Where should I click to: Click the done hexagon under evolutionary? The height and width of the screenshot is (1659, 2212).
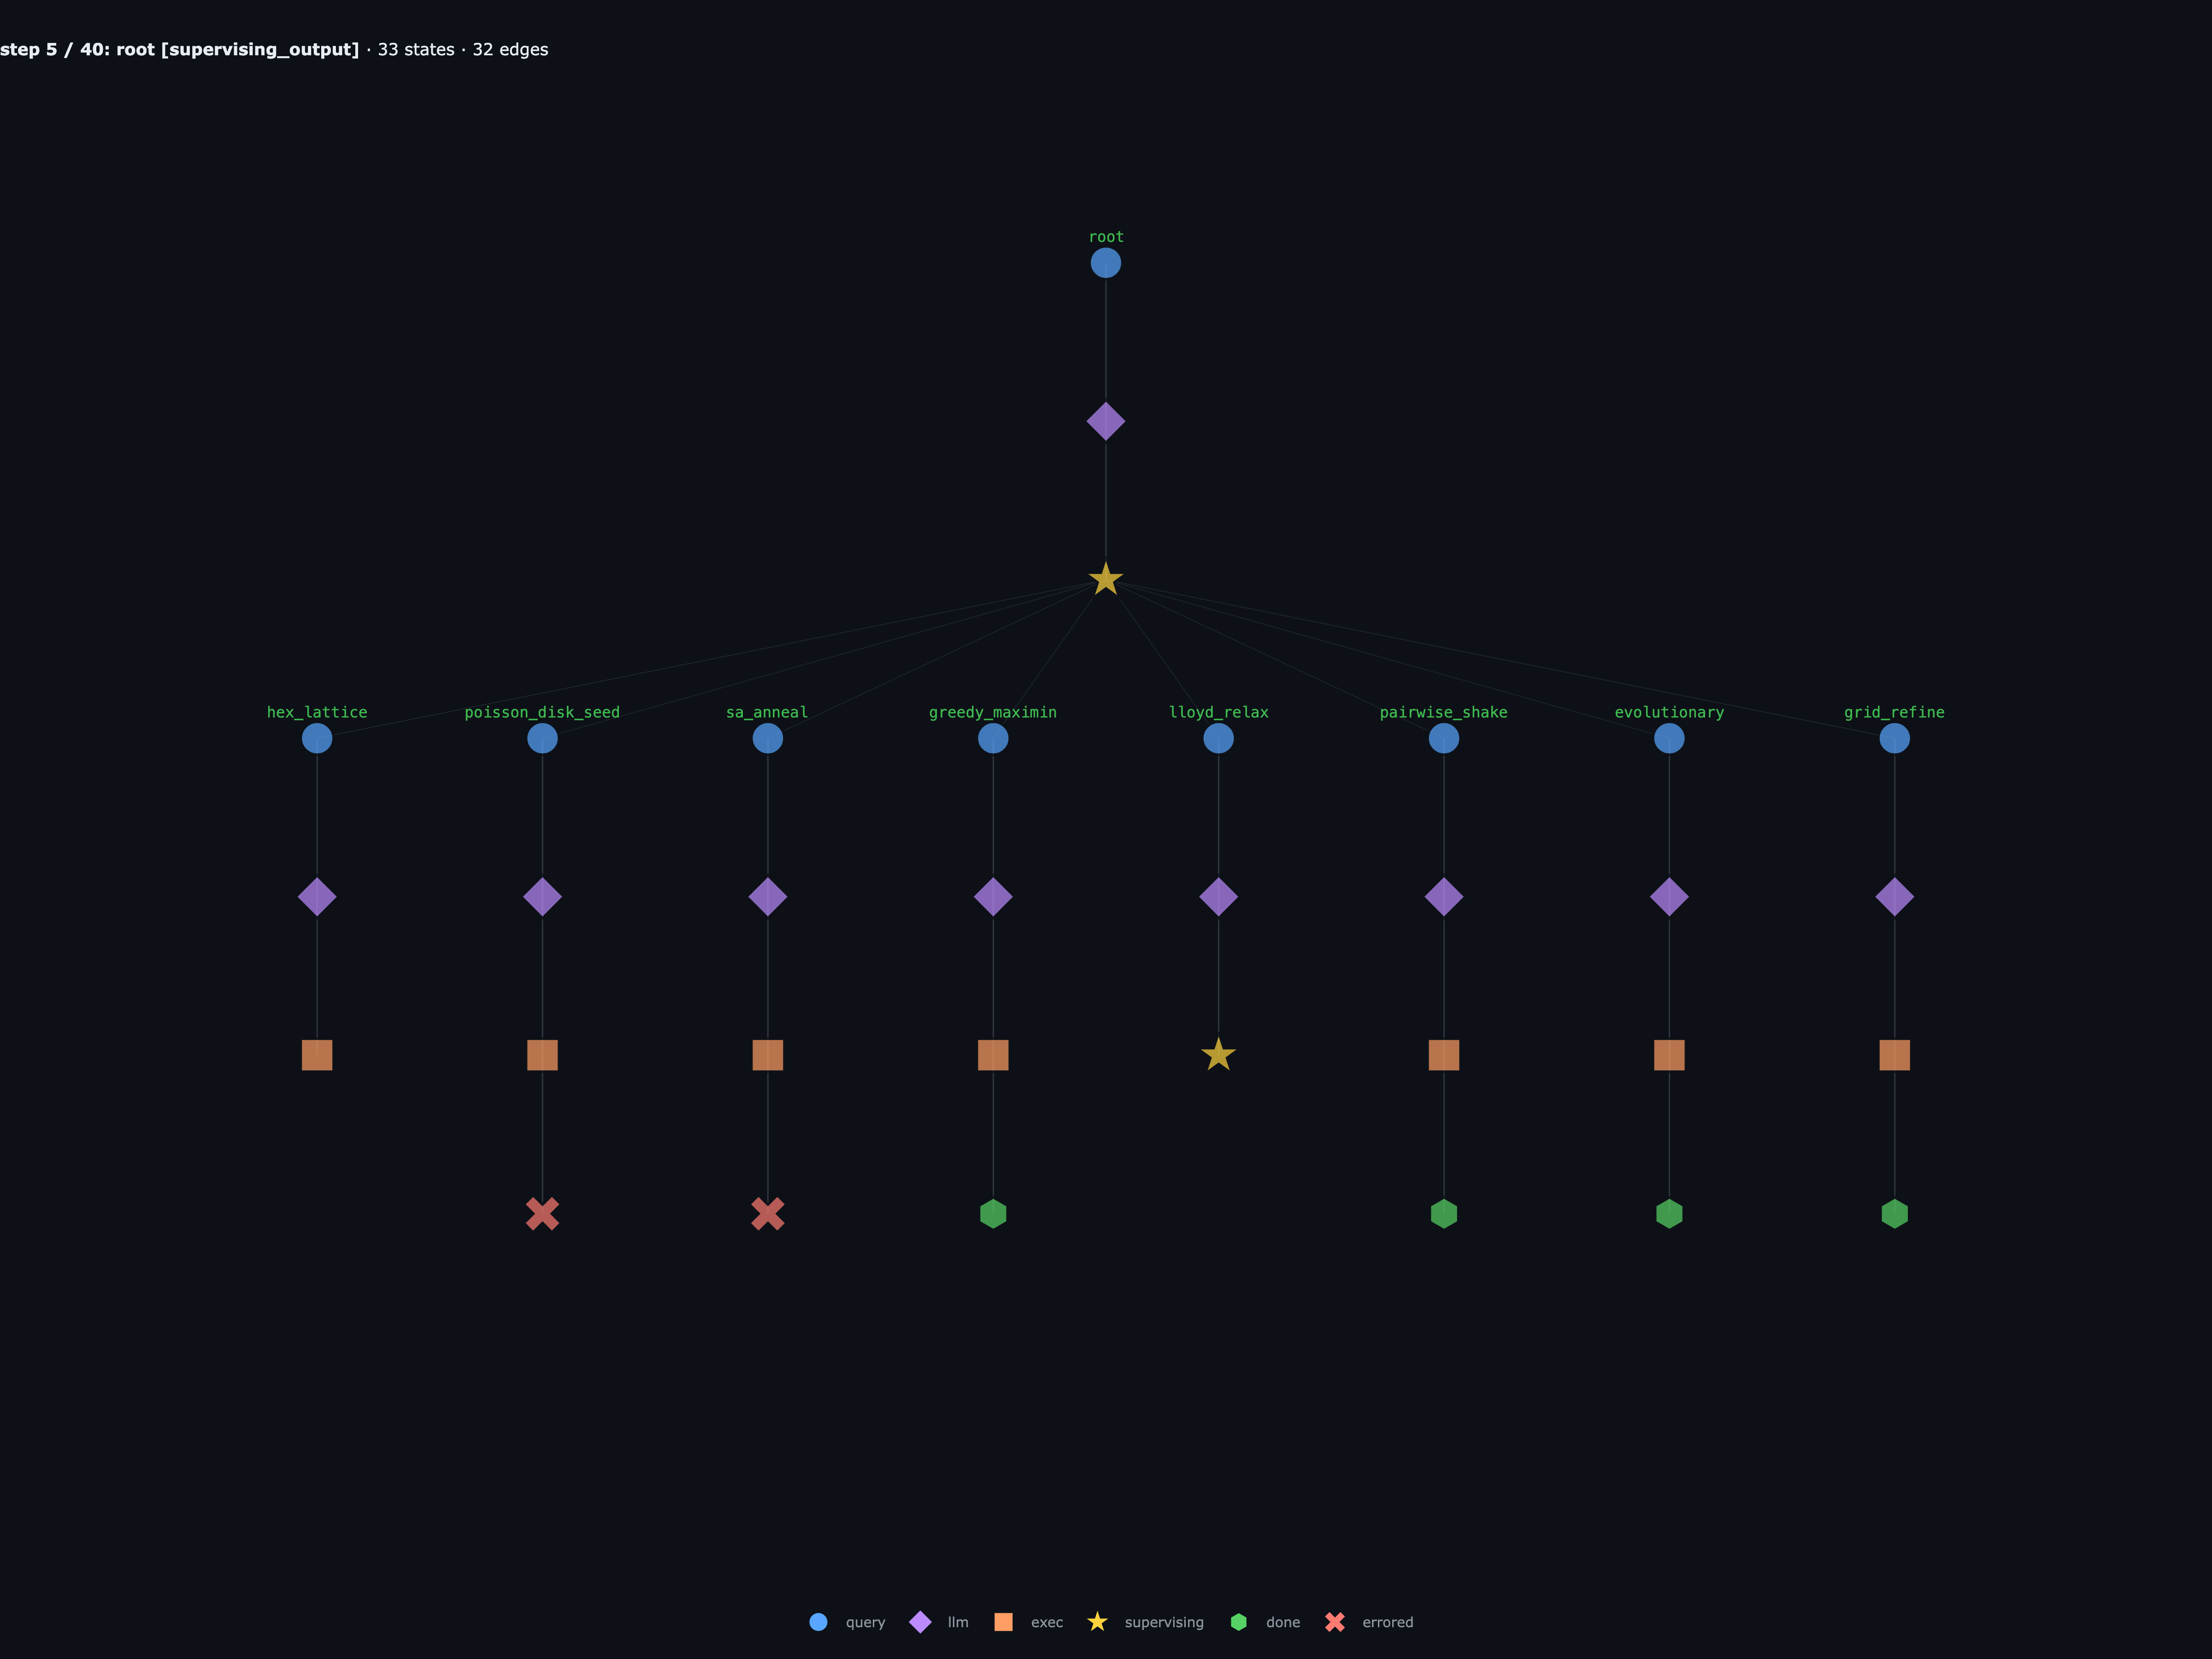pos(1669,1214)
